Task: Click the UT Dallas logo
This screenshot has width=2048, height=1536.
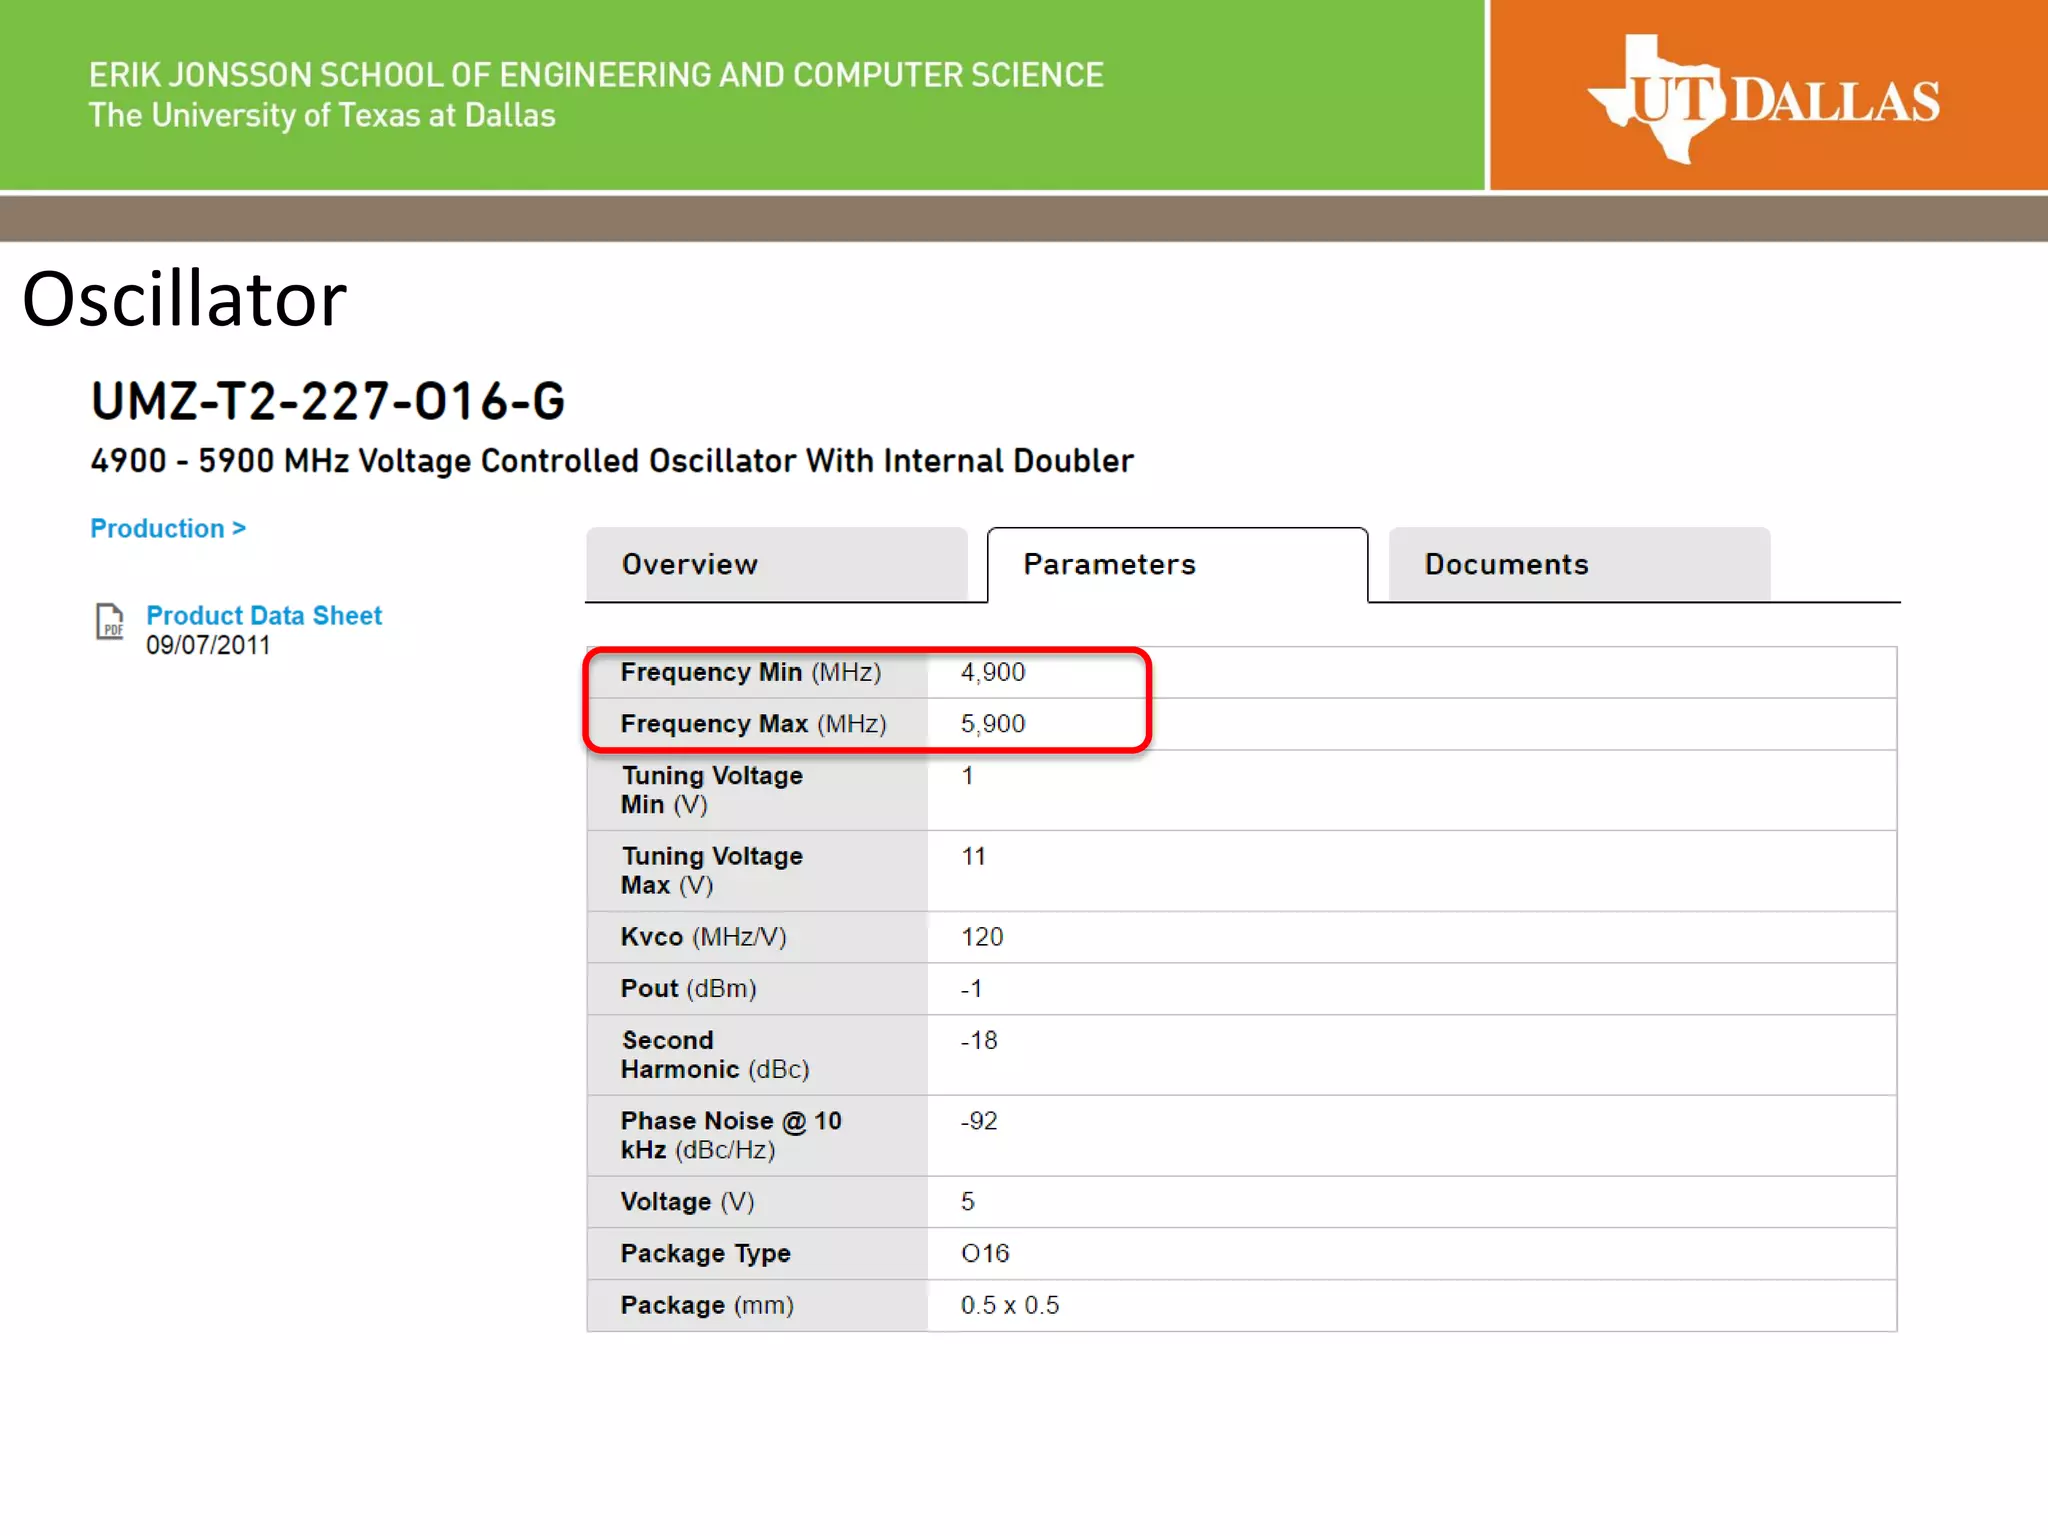Action: [1764, 100]
